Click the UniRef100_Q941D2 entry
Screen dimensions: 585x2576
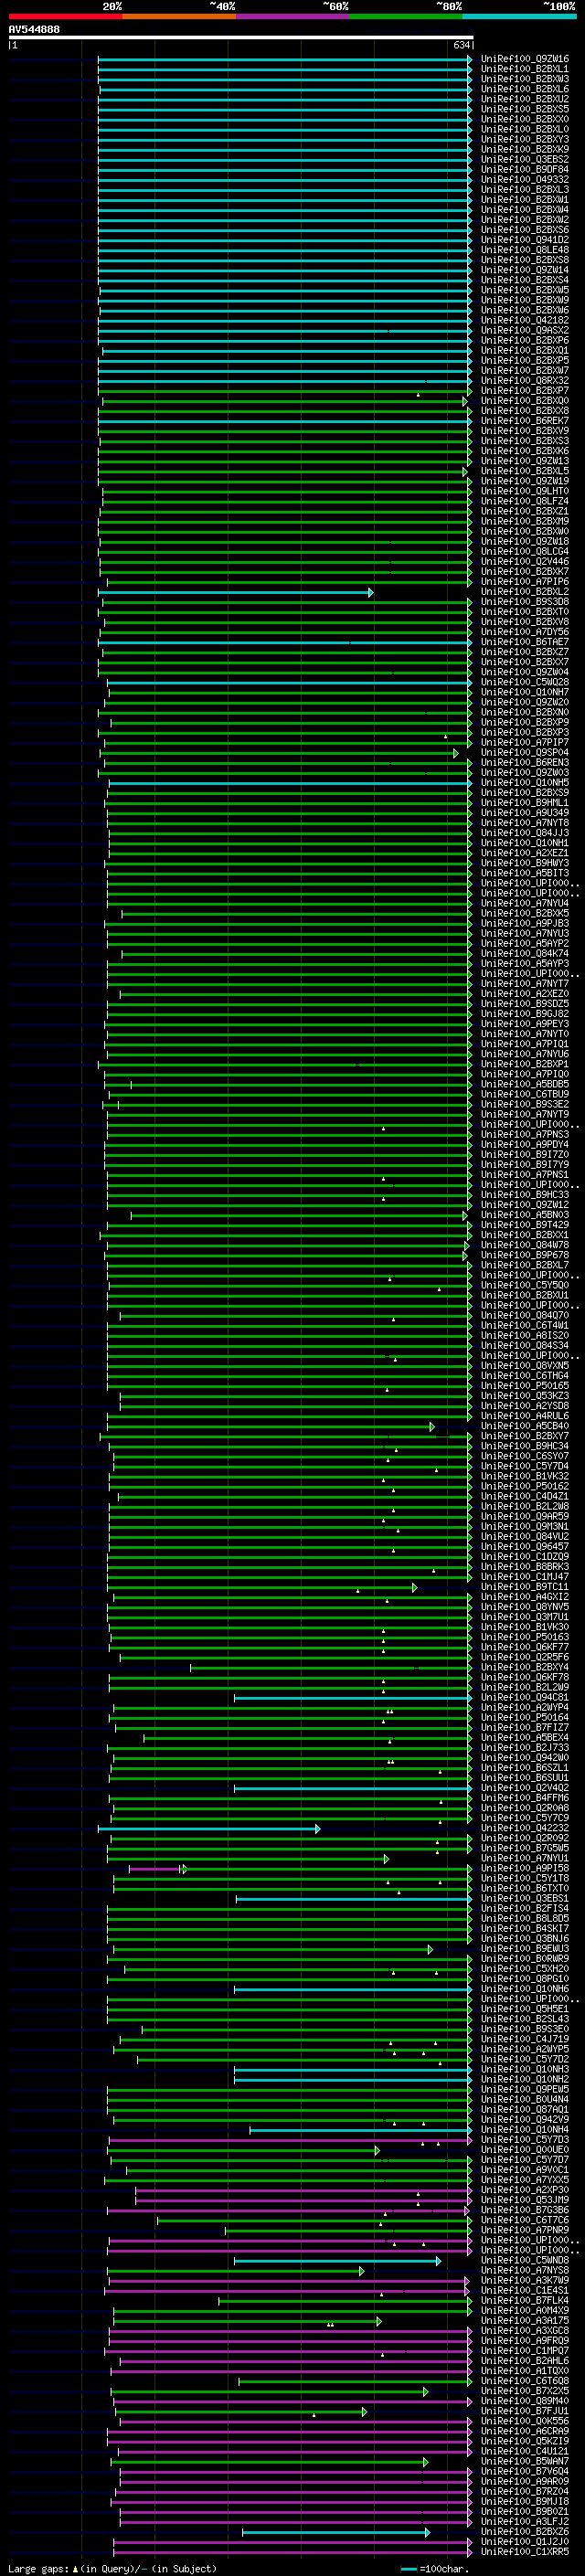point(525,240)
